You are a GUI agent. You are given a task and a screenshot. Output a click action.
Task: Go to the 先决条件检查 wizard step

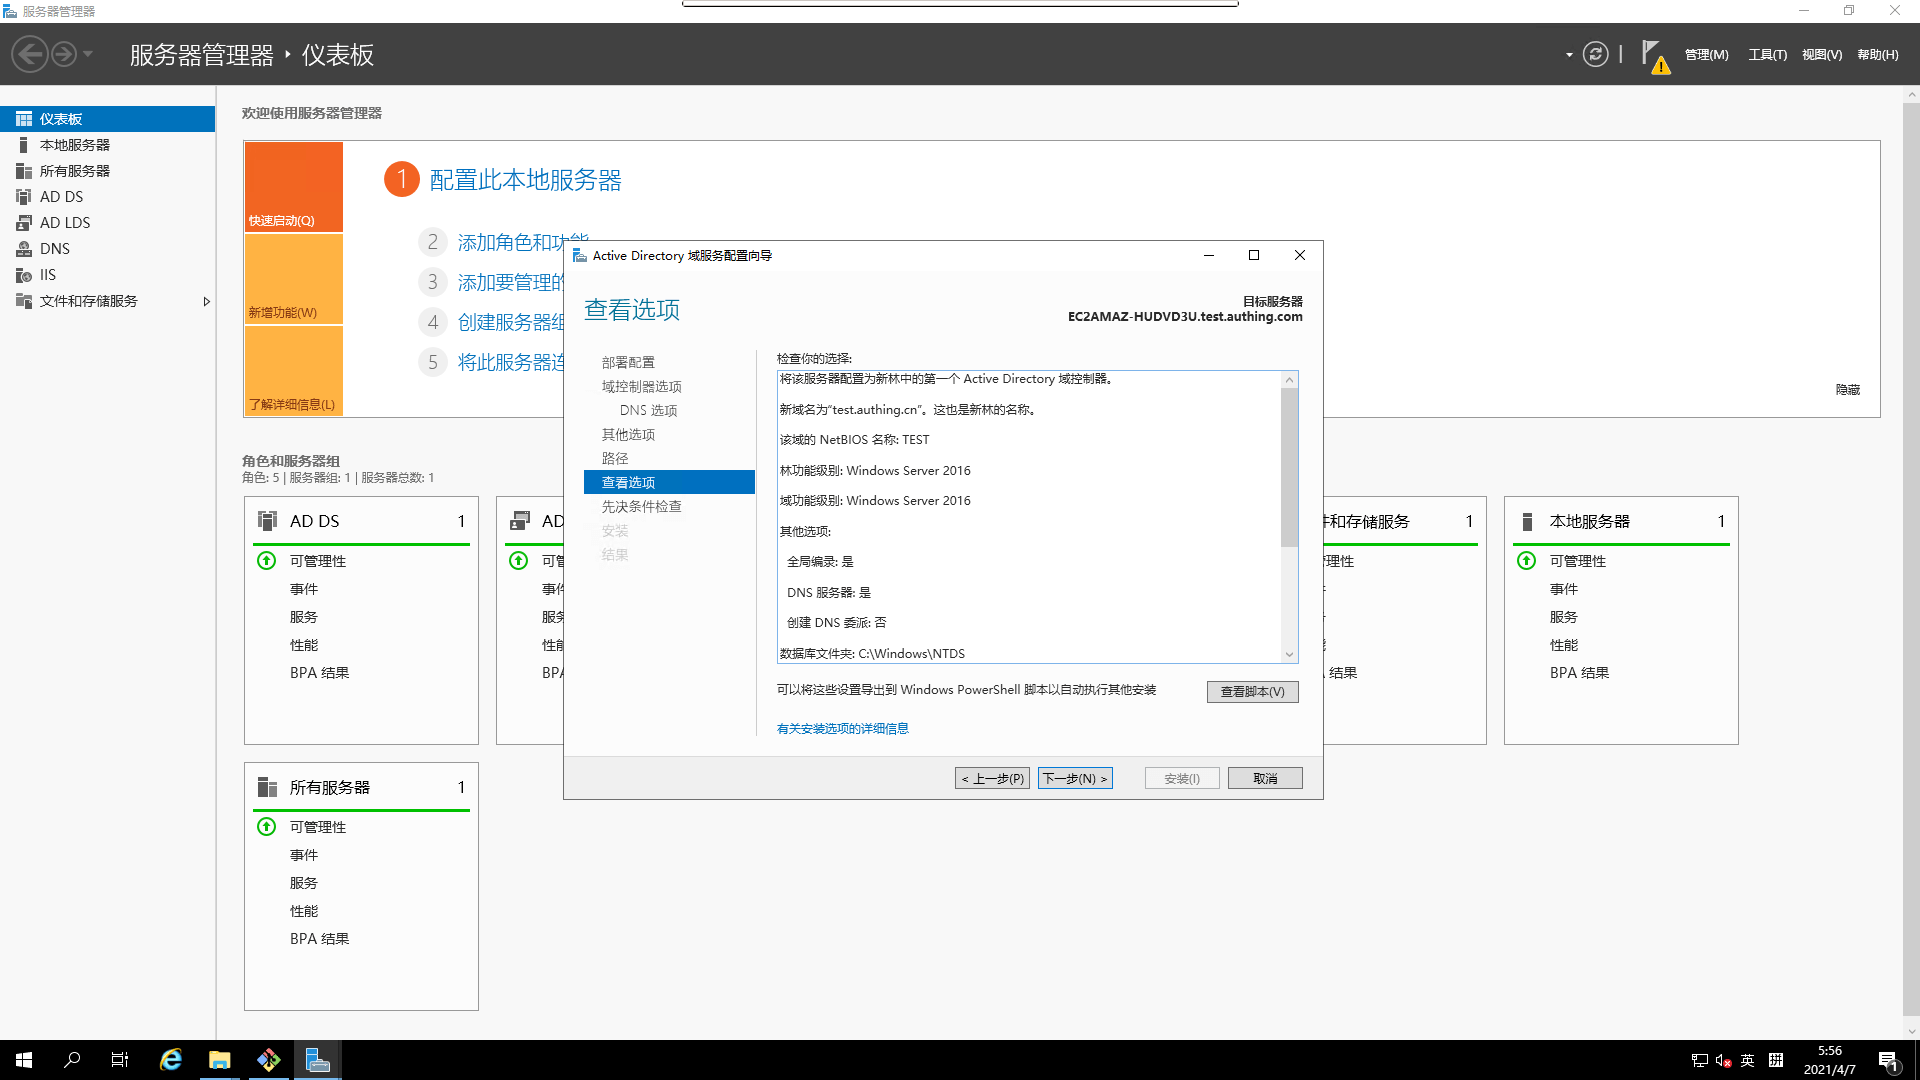641,507
